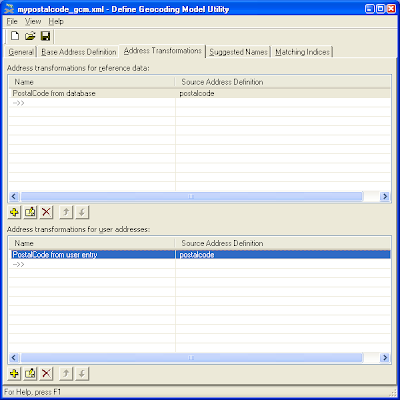Add a new reference data transformation
400x400 pixels.
pyautogui.click(x=14, y=212)
